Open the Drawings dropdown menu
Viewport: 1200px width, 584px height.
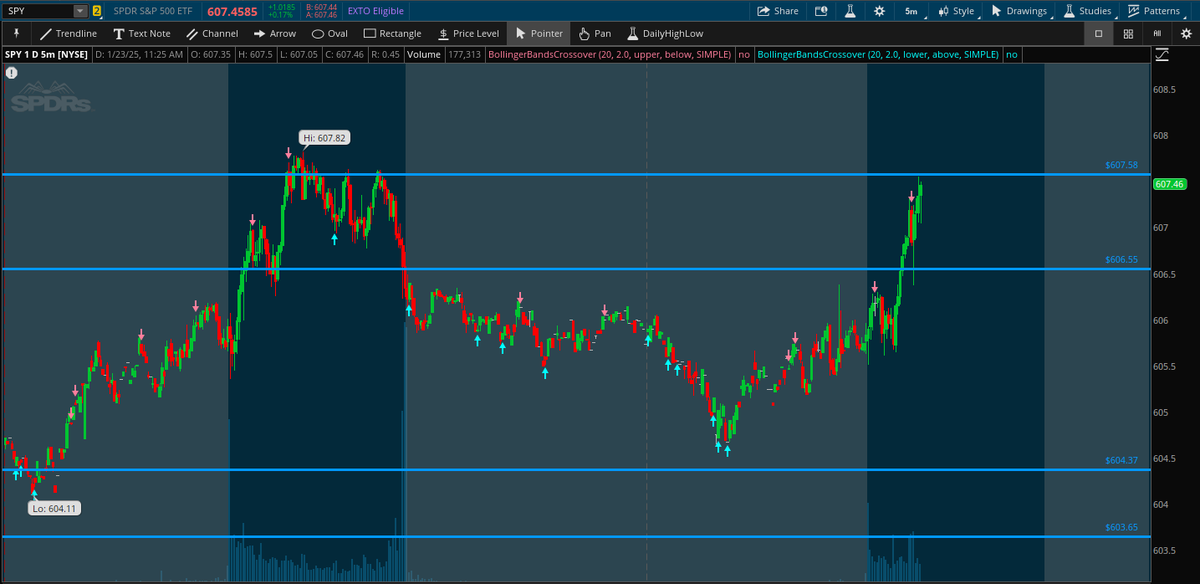tap(1020, 11)
